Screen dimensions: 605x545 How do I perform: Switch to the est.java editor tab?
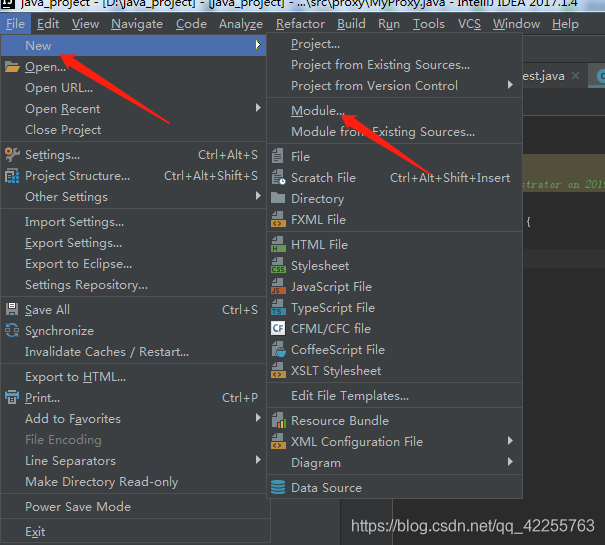[x=544, y=76]
